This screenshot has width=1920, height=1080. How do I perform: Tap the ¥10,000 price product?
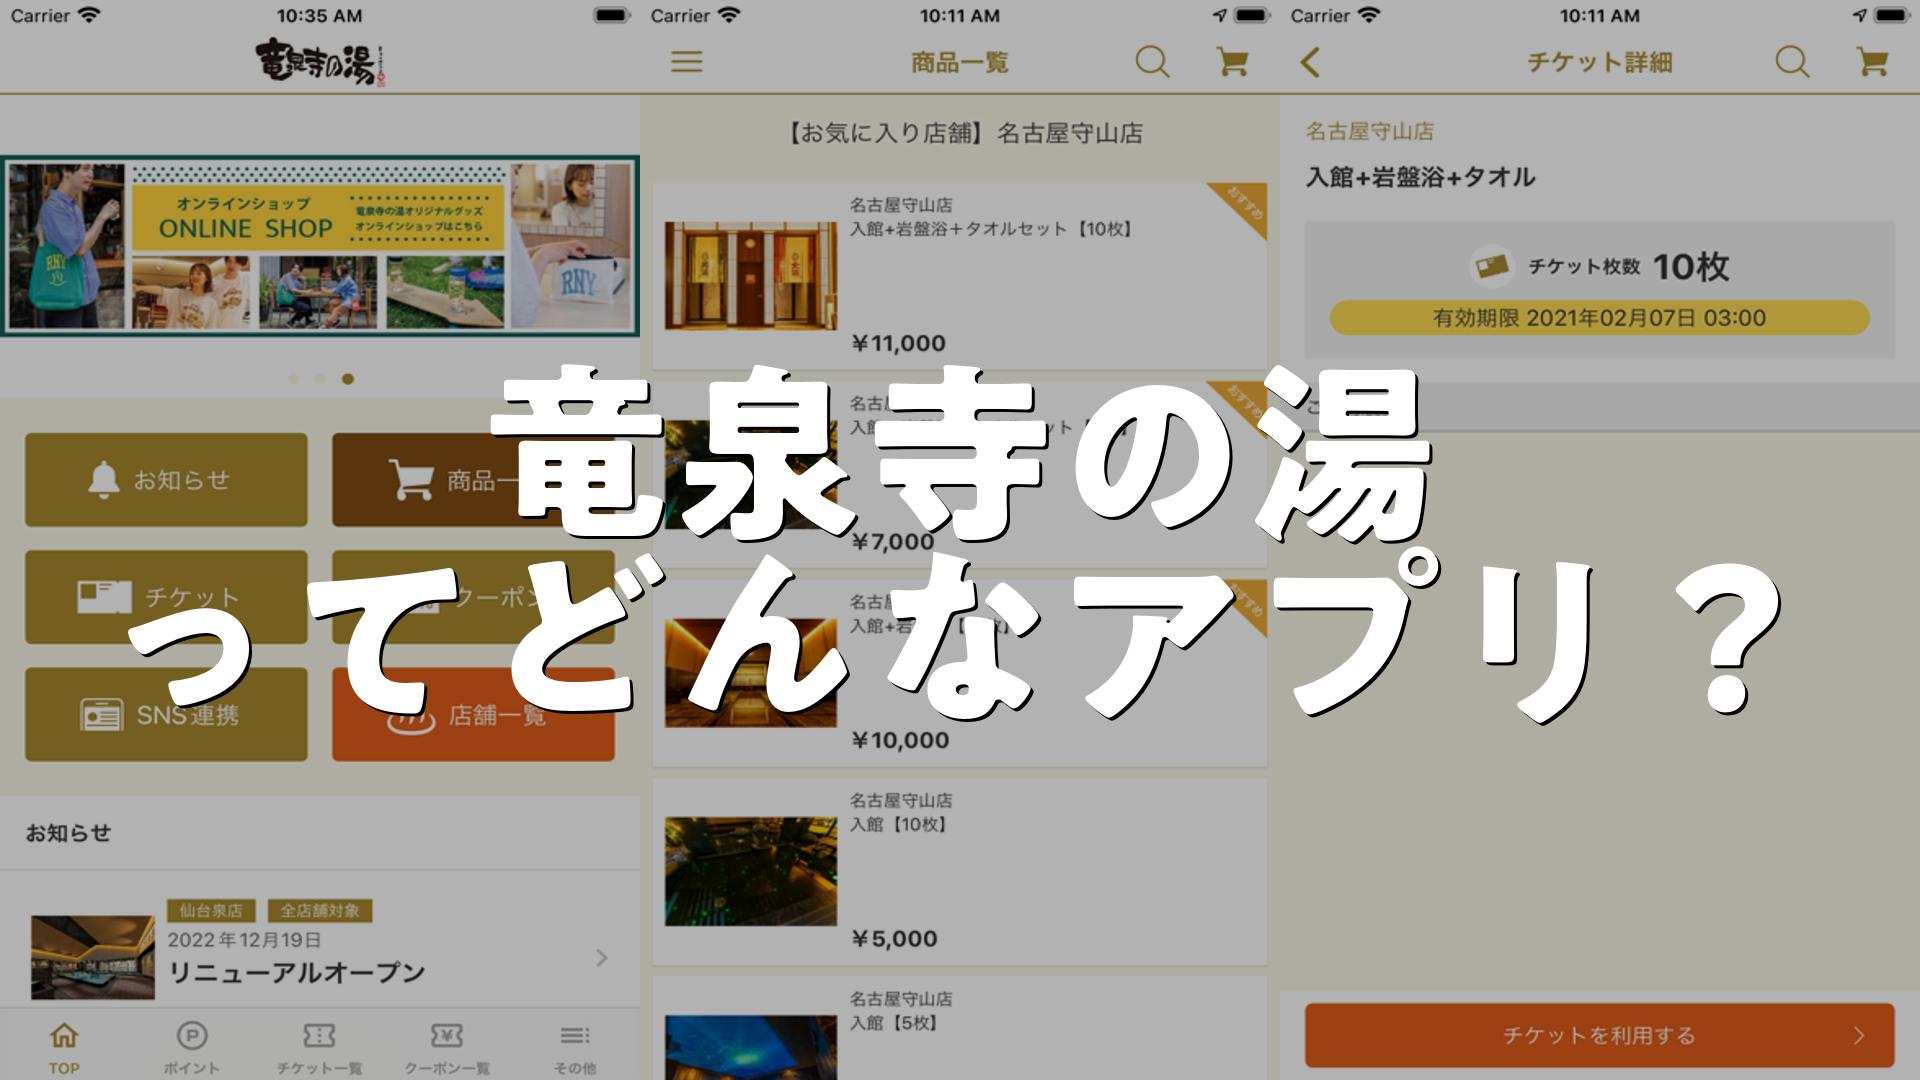pos(960,673)
